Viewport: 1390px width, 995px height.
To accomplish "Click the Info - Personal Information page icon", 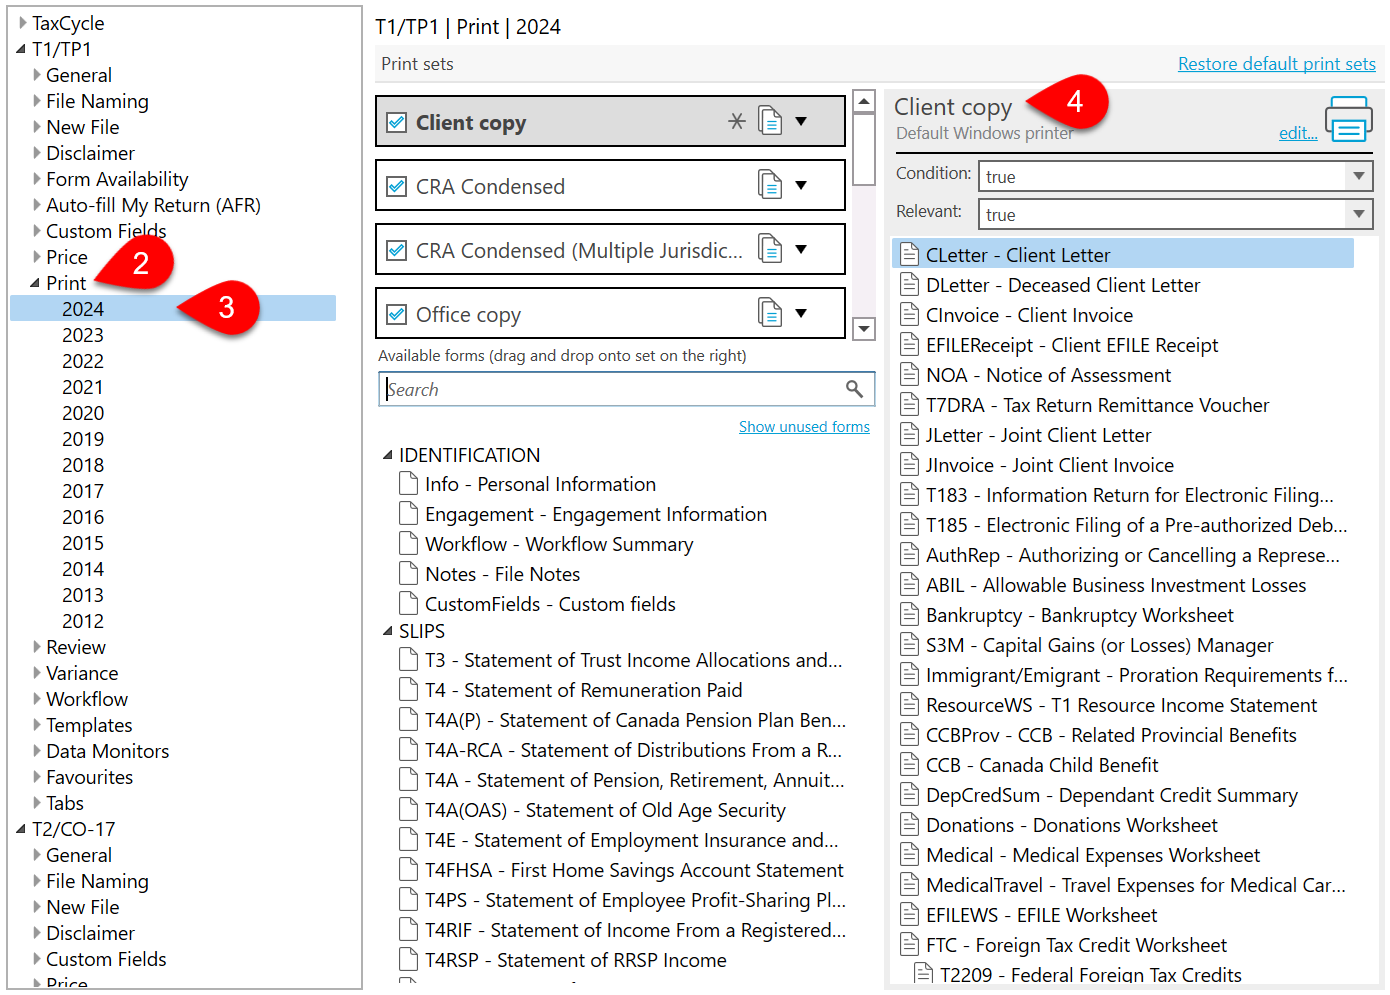I will tap(408, 484).
